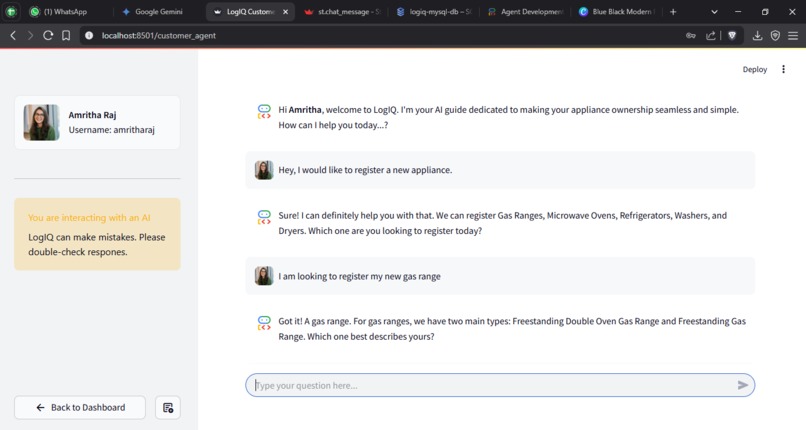The height and width of the screenshot is (430, 806).
Task: Send the chat message with arrow icon
Action: pos(742,385)
